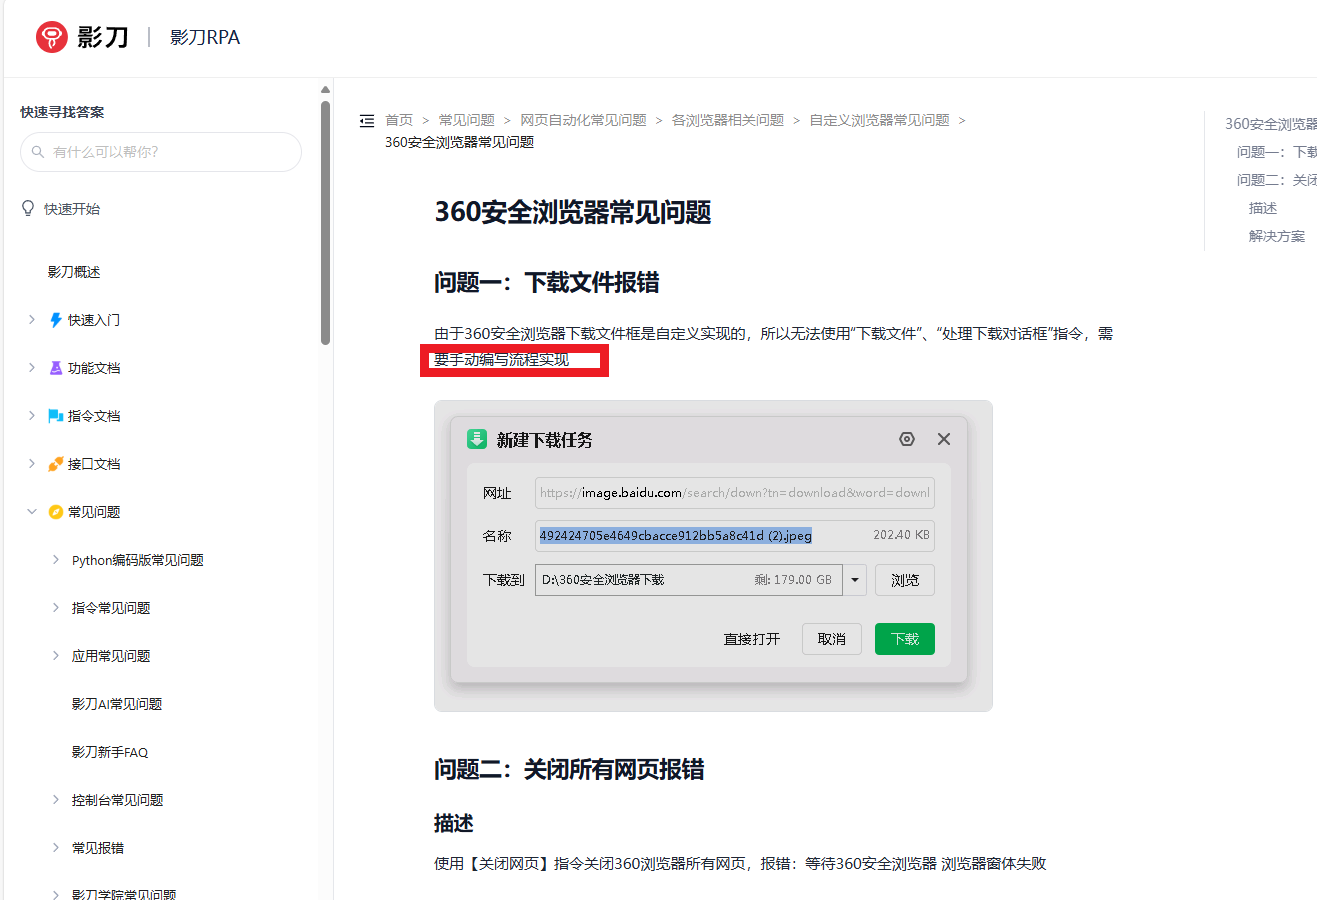The image size is (1317, 900).
Task: Click the 常见问题 circle icon
Action: coord(56,512)
